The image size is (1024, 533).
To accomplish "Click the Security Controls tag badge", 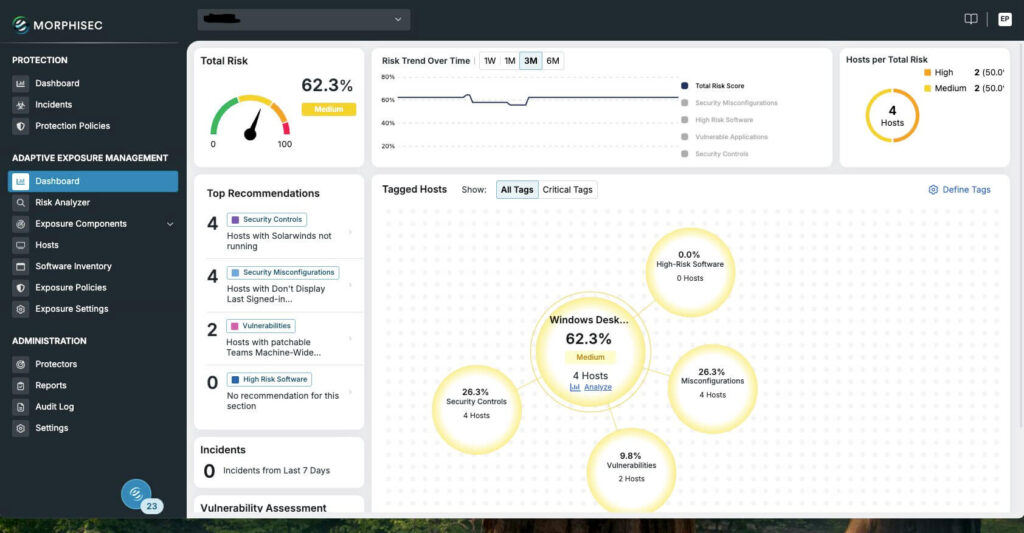I will [266, 219].
